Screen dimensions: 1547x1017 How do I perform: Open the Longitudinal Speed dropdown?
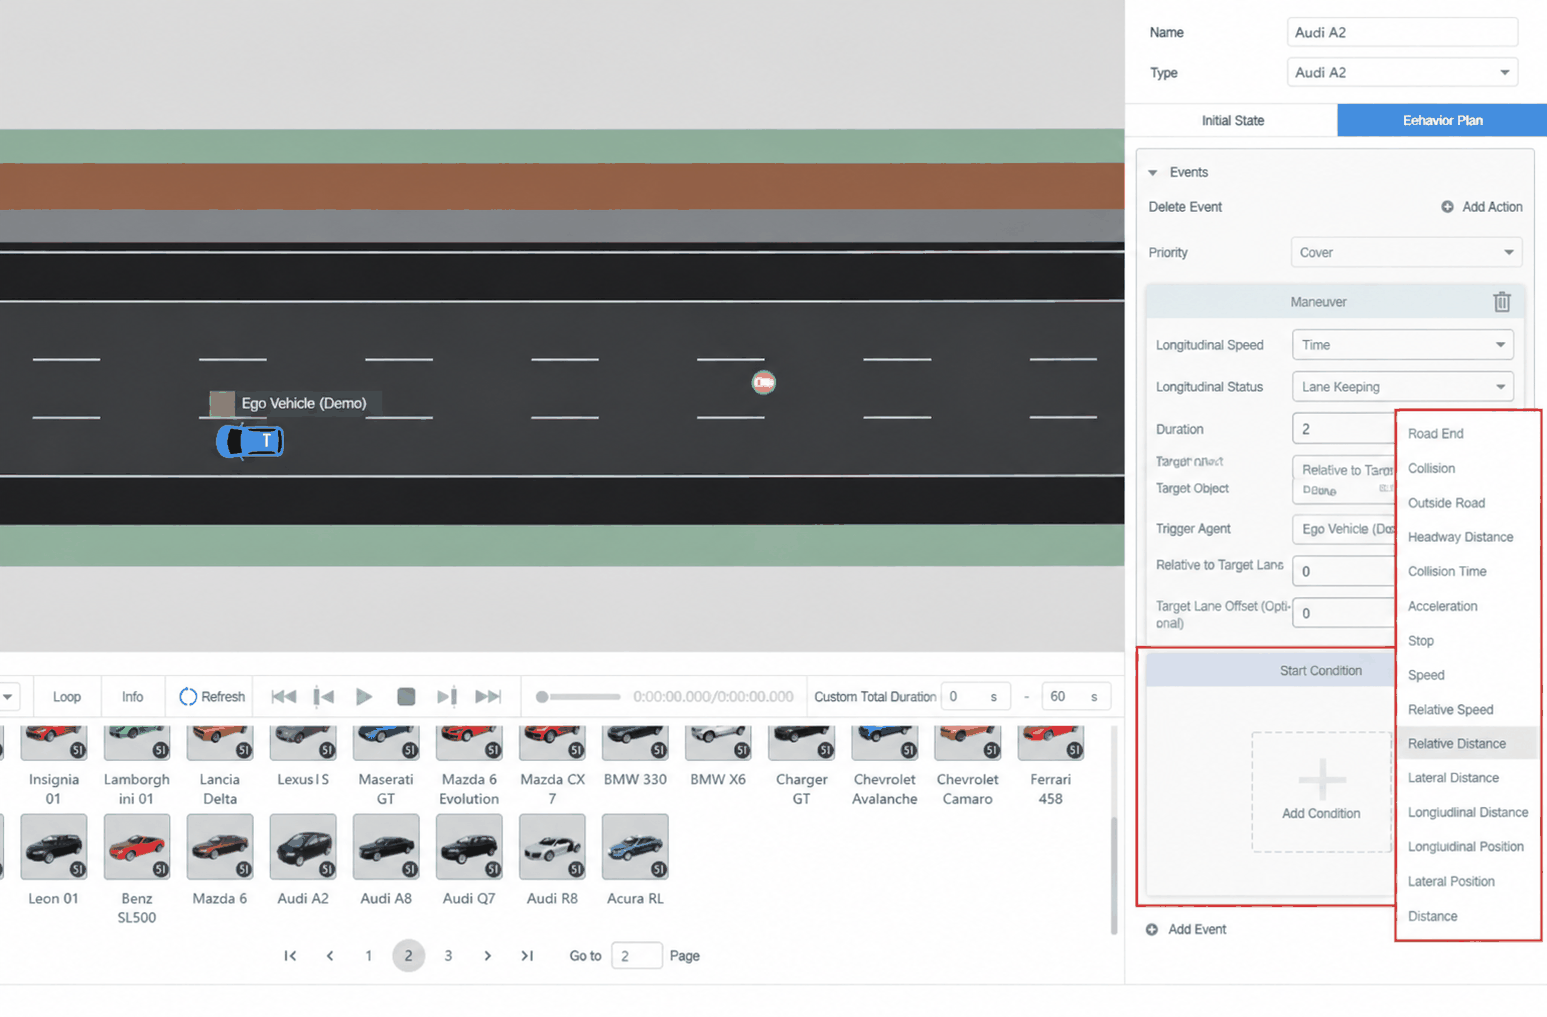pos(1402,345)
